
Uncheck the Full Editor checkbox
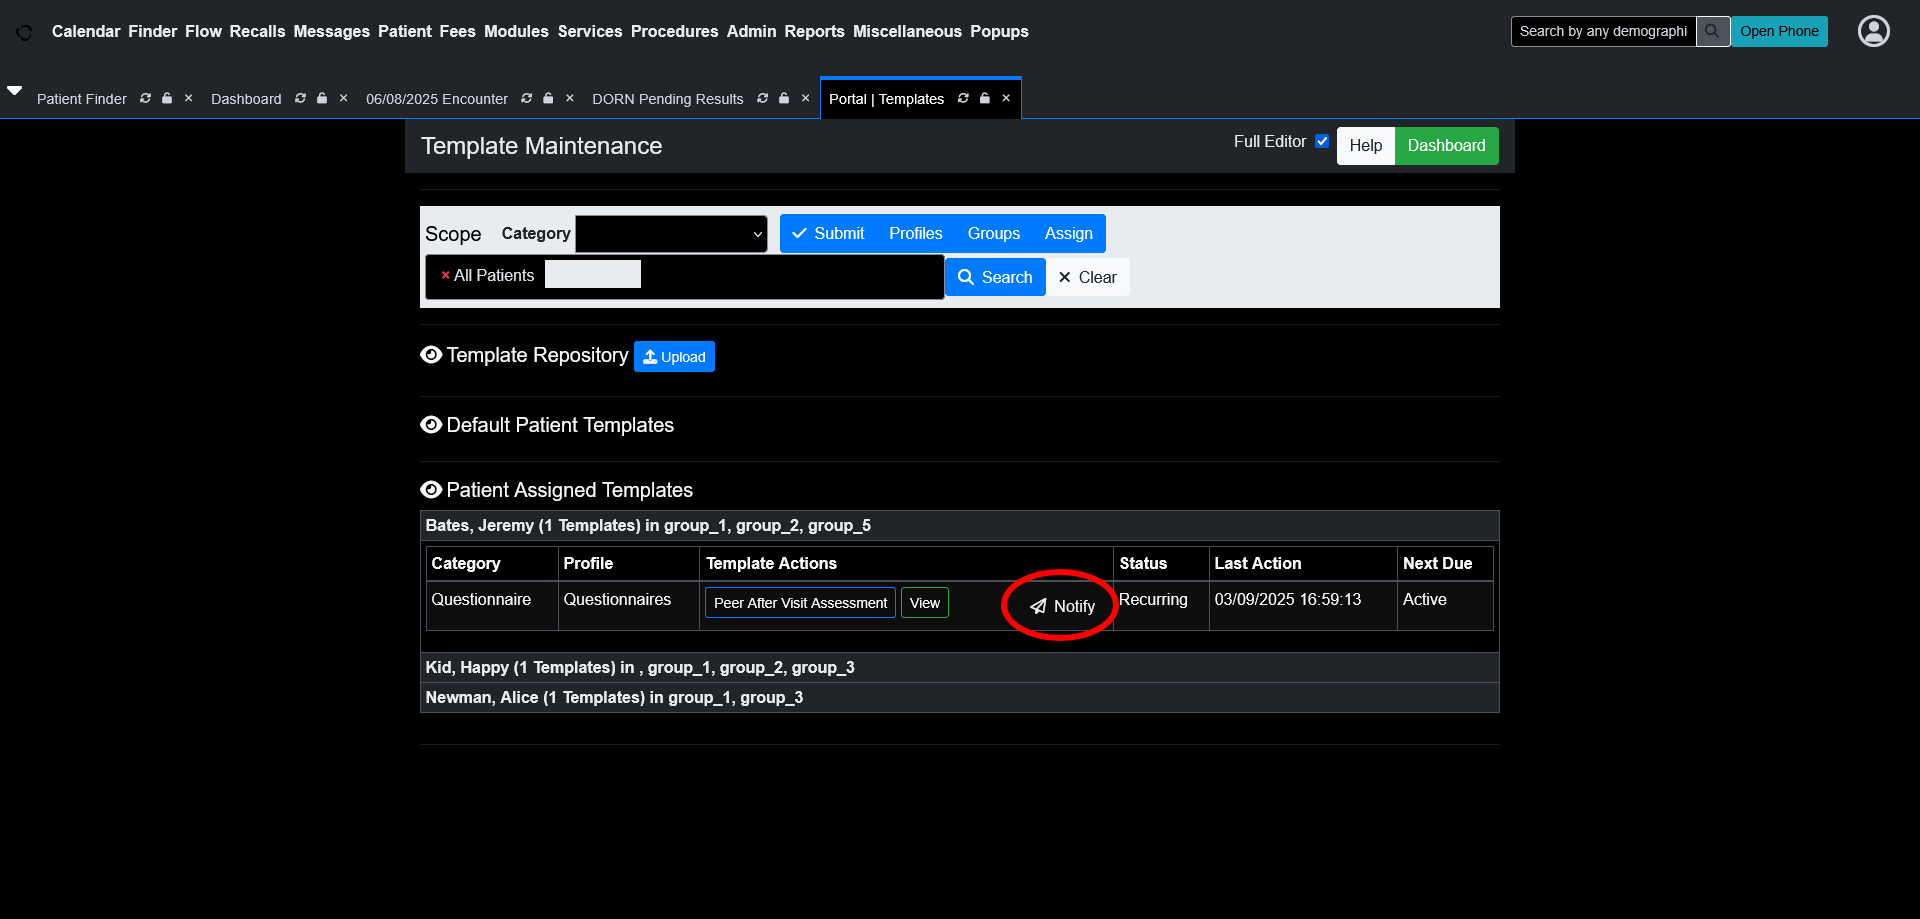(1322, 141)
